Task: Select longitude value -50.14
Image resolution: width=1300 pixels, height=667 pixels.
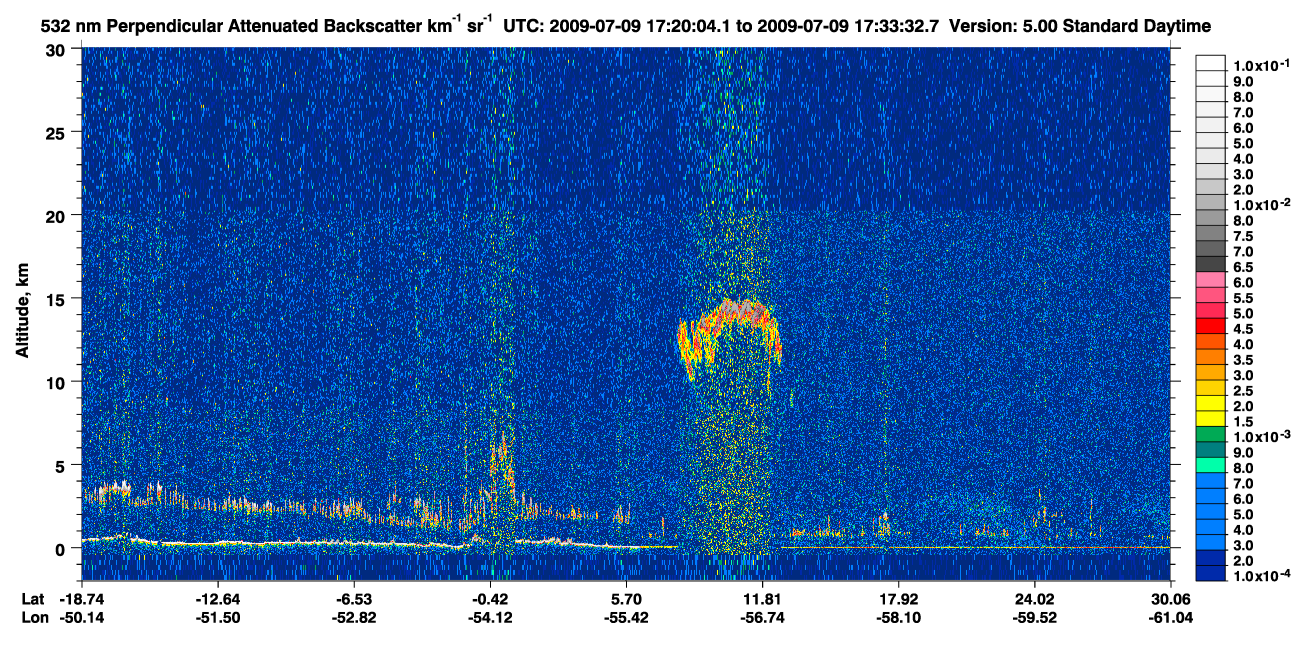Action: click(83, 617)
